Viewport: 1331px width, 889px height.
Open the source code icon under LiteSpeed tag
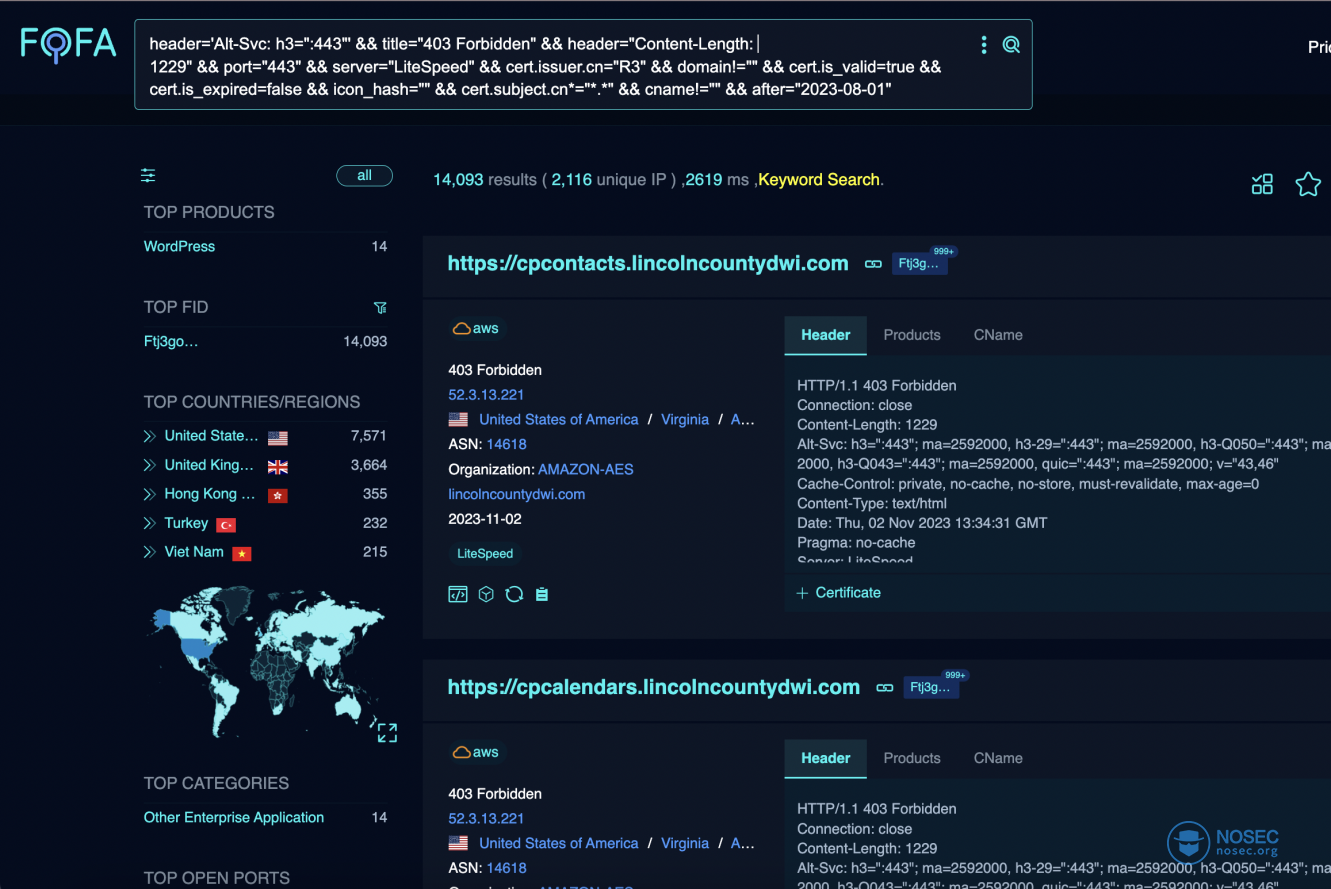click(x=458, y=594)
